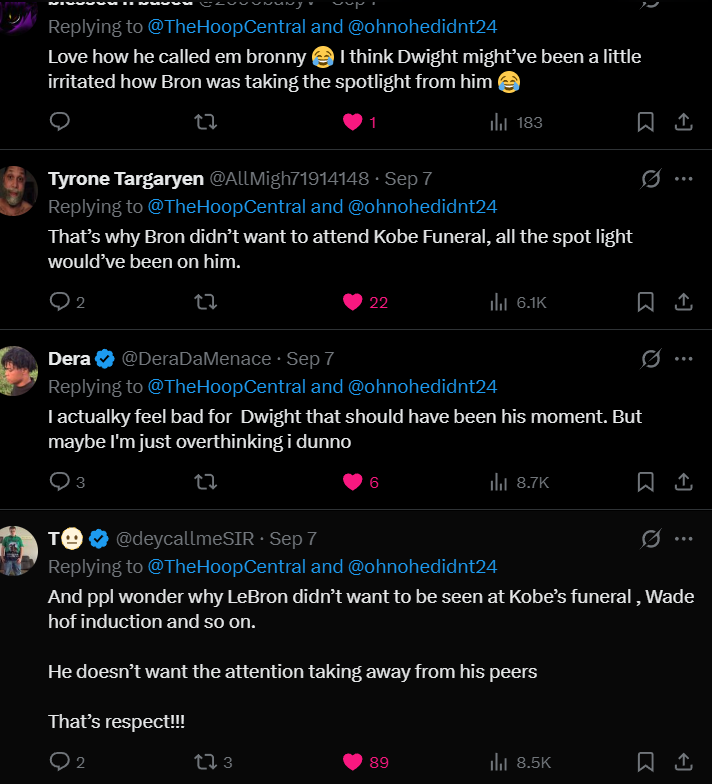712x784 pixels.
Task: Click Dera's profile avatar
Action: [19, 370]
